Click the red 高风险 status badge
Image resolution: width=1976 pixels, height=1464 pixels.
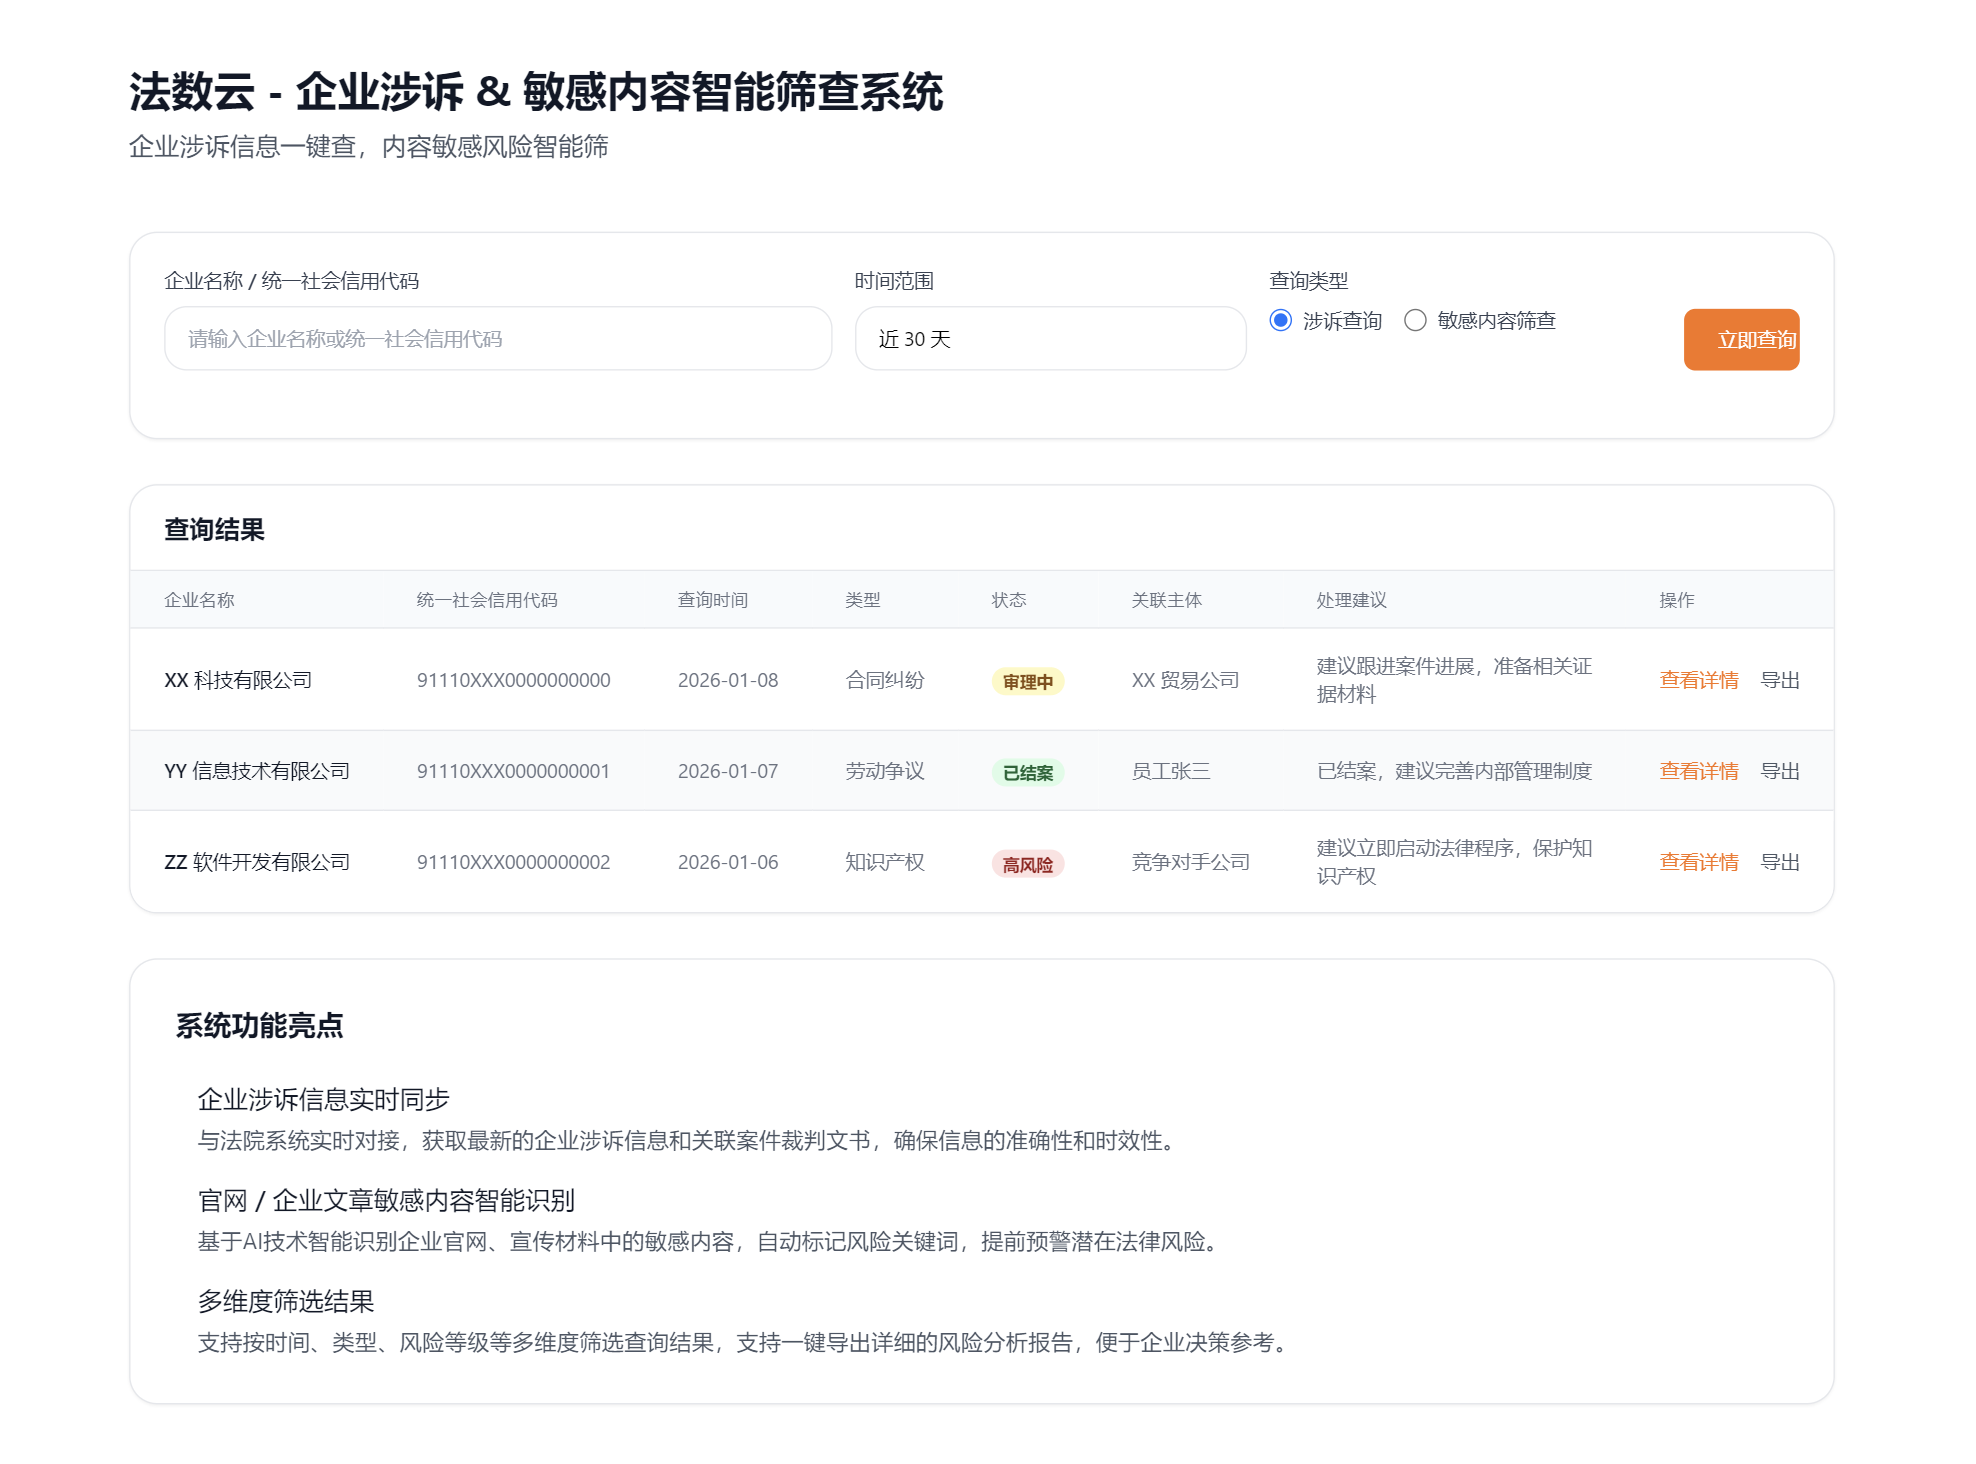(1027, 865)
